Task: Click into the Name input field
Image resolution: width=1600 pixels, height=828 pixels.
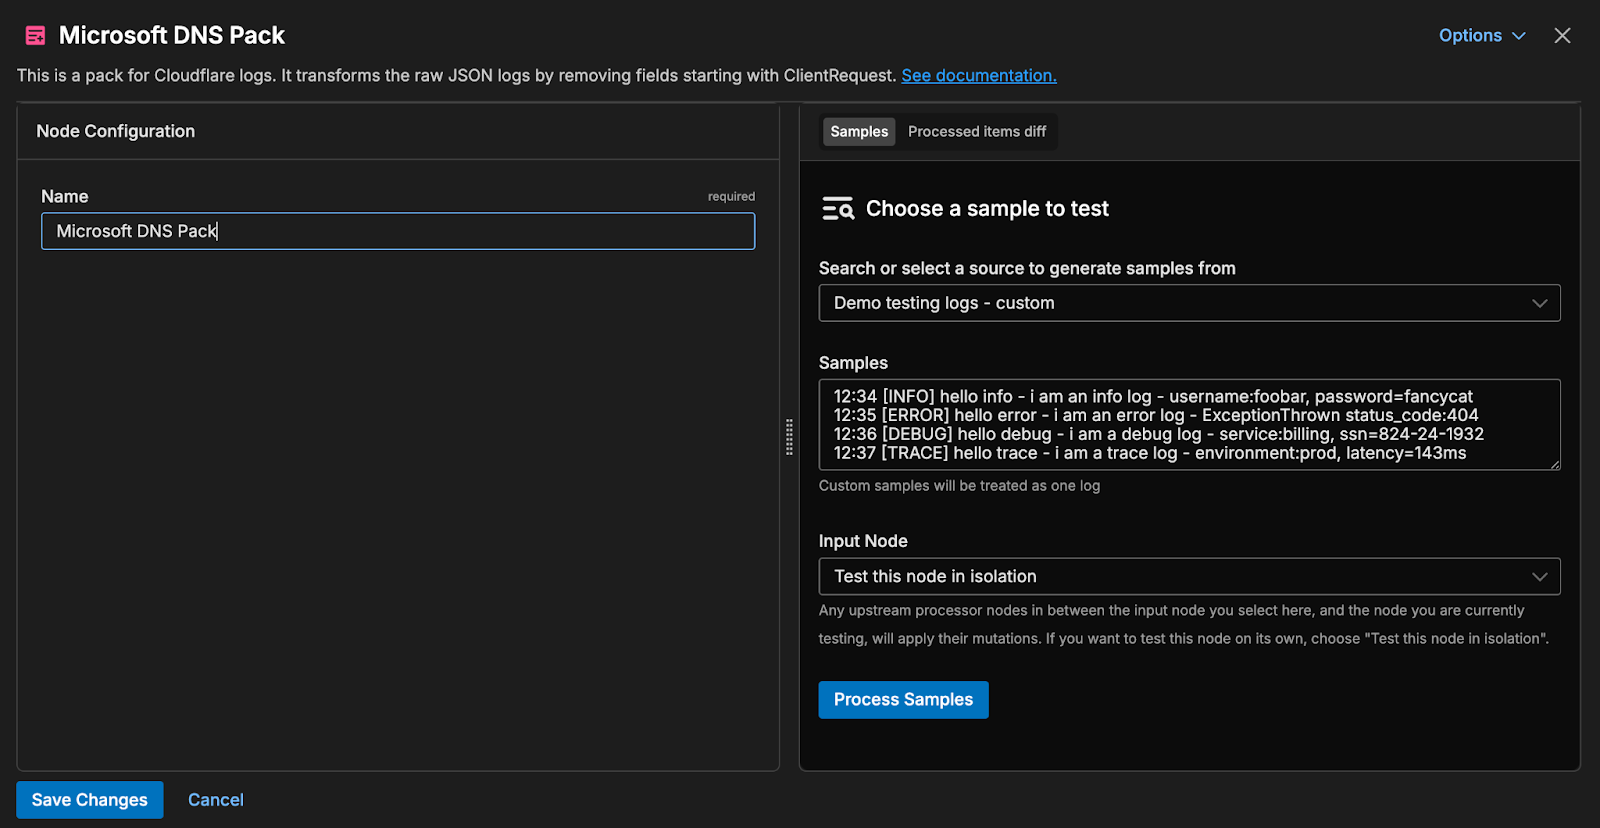Action: [397, 231]
